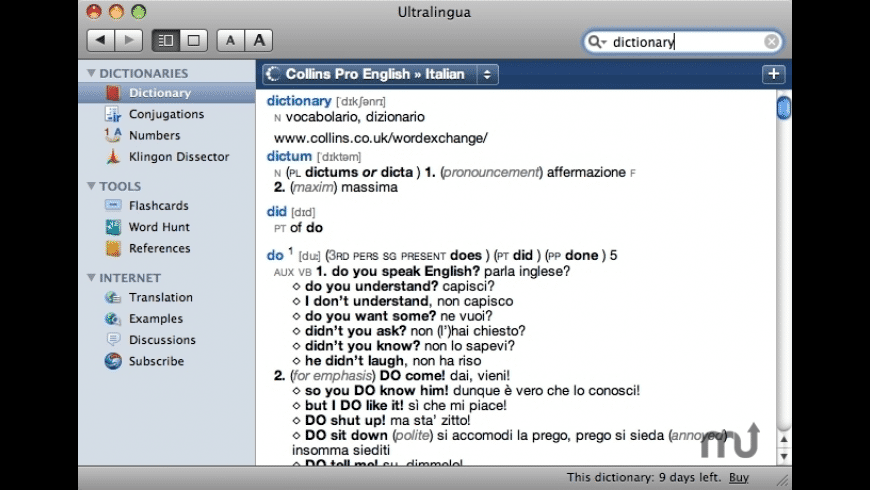
Task: Collapse the TOOLS section
Action: click(91, 186)
